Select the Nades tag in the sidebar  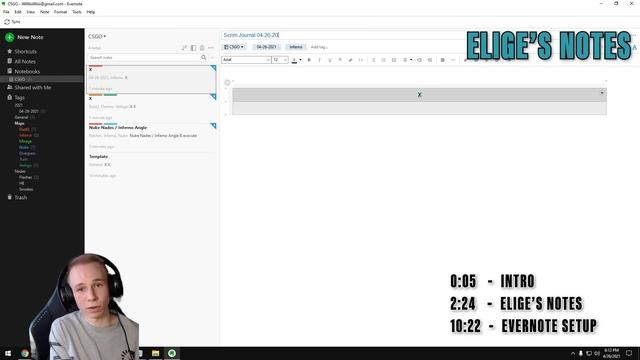tap(20, 171)
